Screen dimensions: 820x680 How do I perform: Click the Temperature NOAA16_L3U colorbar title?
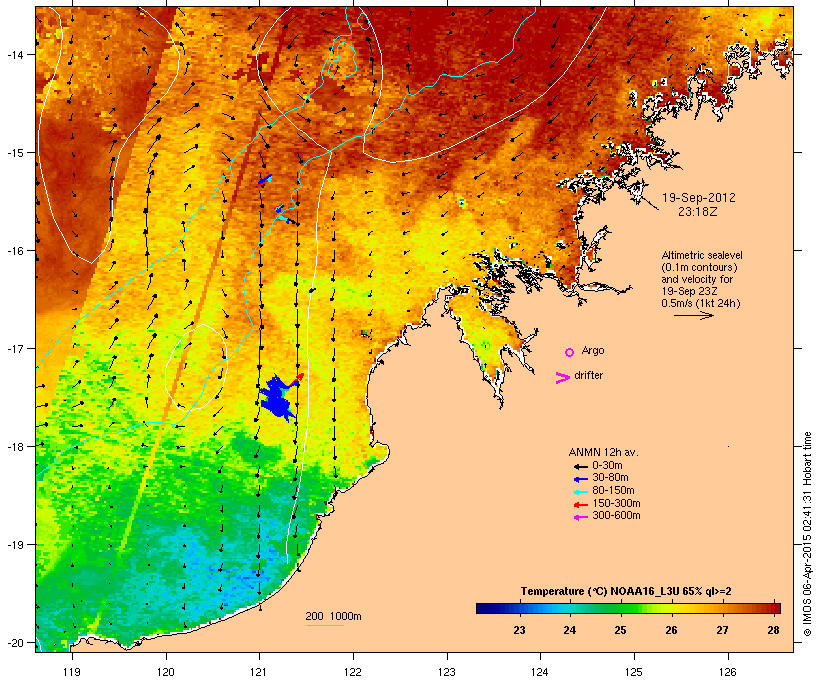coord(626,592)
